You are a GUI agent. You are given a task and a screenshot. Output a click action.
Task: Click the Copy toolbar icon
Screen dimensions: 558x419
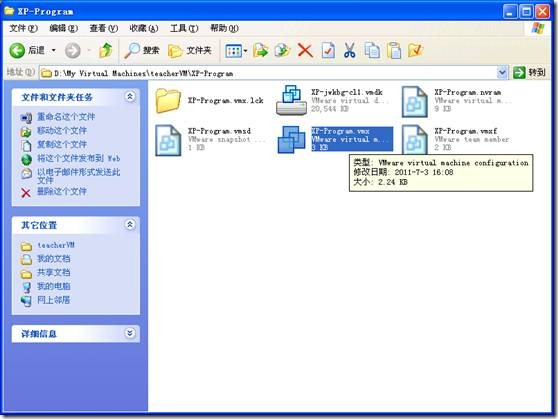(x=372, y=51)
